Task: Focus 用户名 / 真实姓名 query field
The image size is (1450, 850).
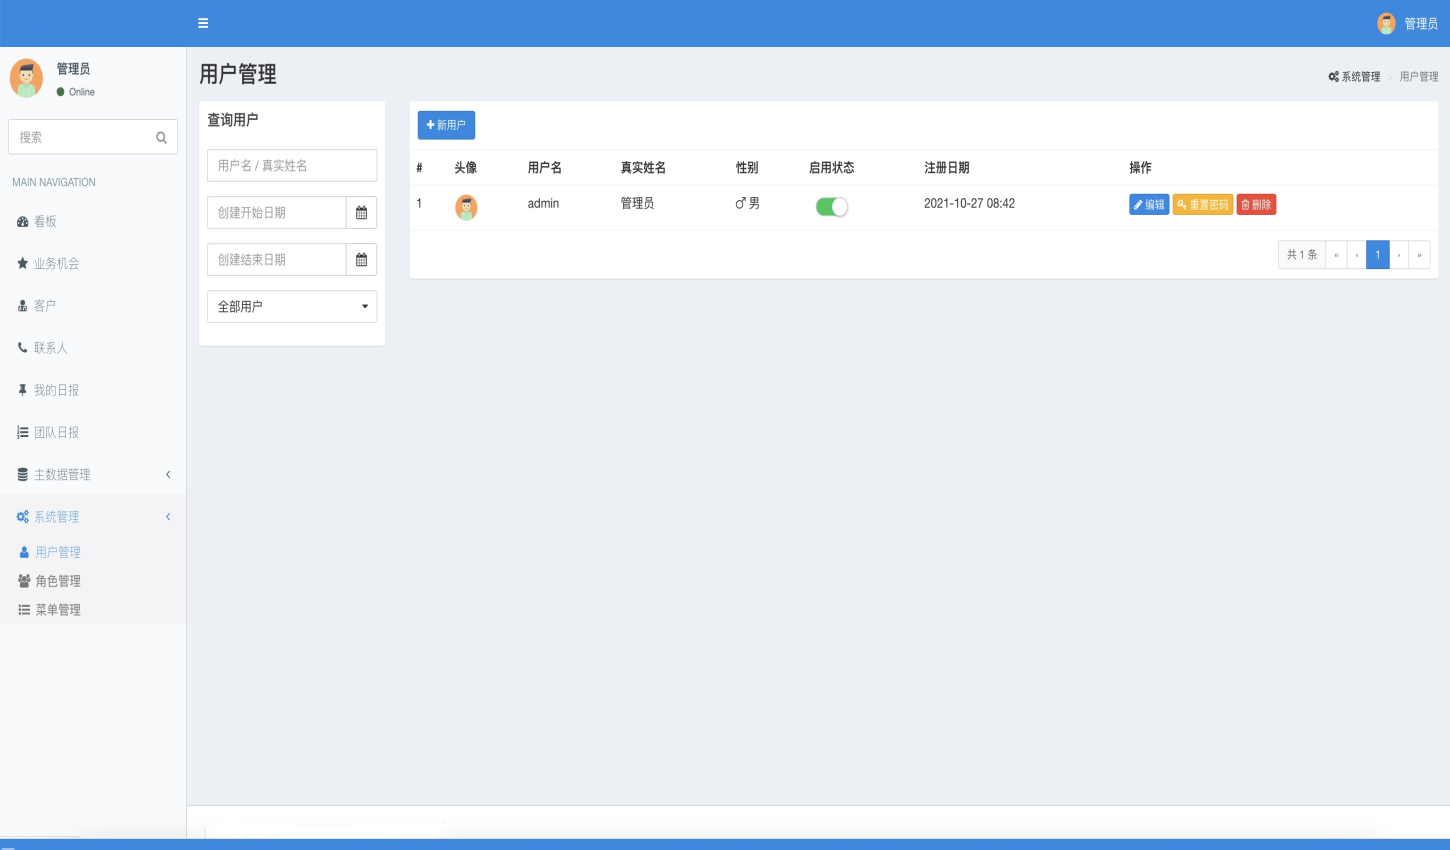Action: coord(292,165)
